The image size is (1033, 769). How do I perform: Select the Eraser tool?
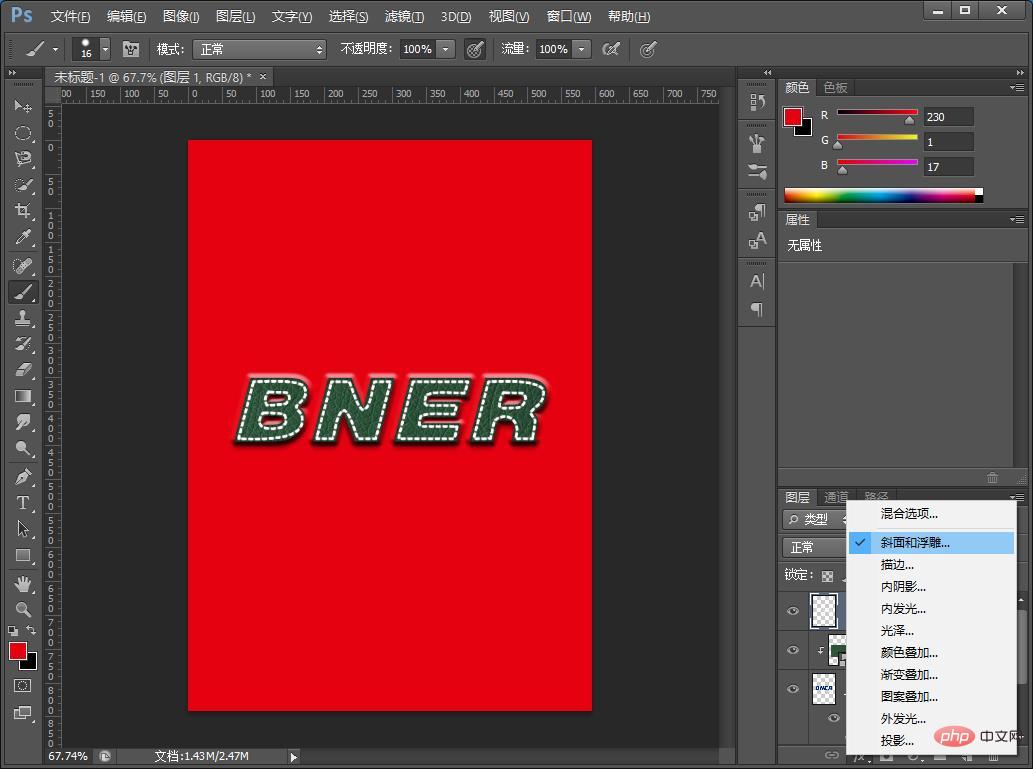pyautogui.click(x=22, y=370)
